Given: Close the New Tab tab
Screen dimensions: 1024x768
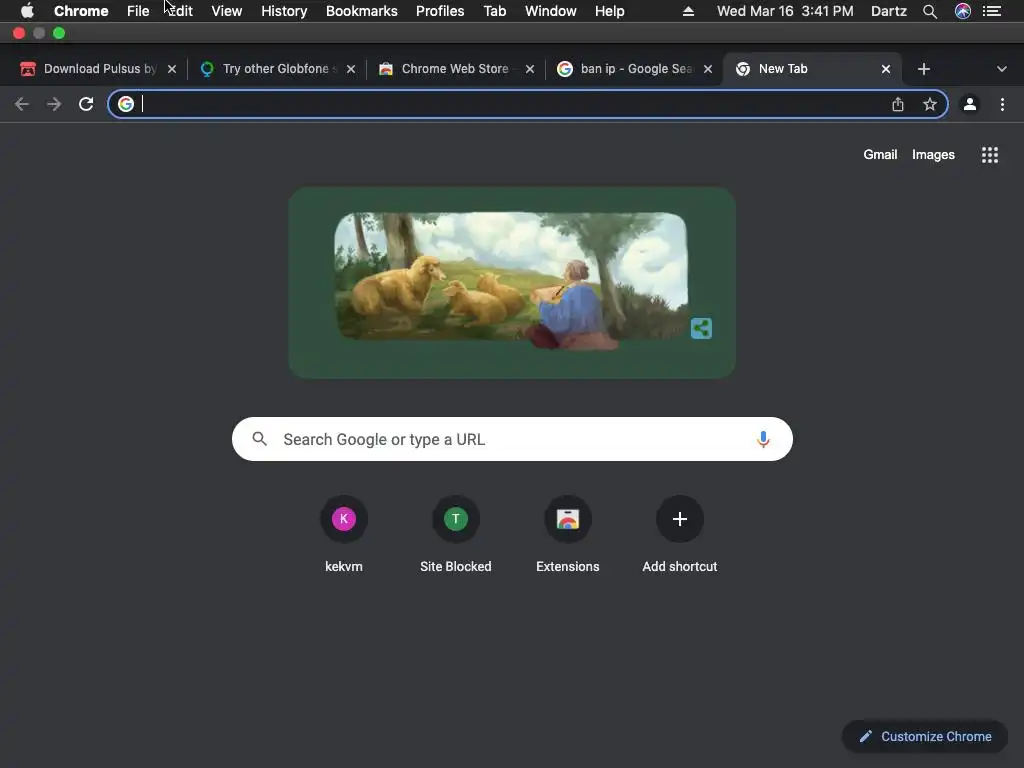Looking at the screenshot, I should coord(886,69).
